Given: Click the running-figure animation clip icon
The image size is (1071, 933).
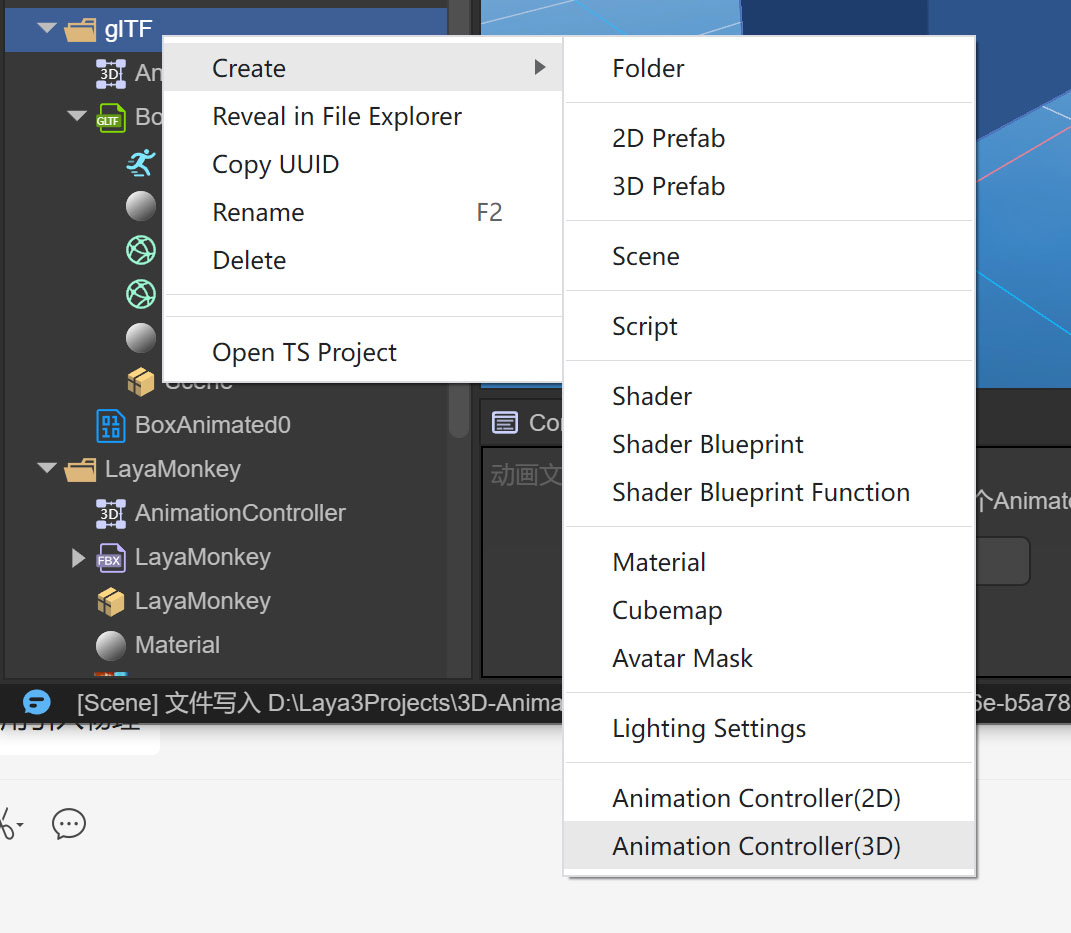Looking at the screenshot, I should [141, 163].
